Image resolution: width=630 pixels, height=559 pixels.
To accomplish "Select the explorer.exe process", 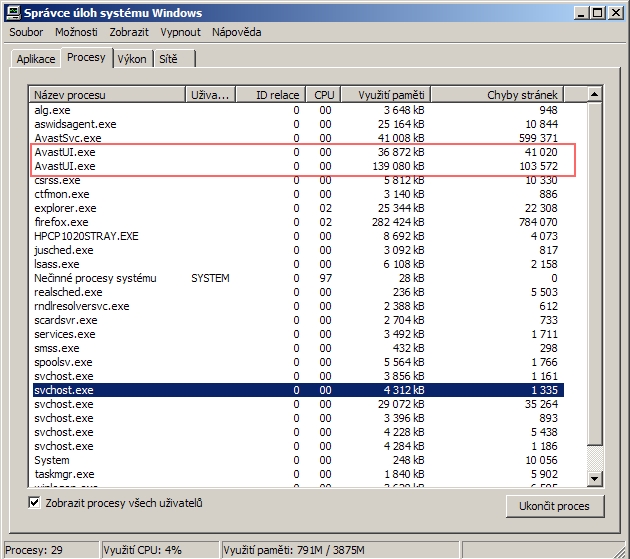I will pyautogui.click(x=298, y=208).
